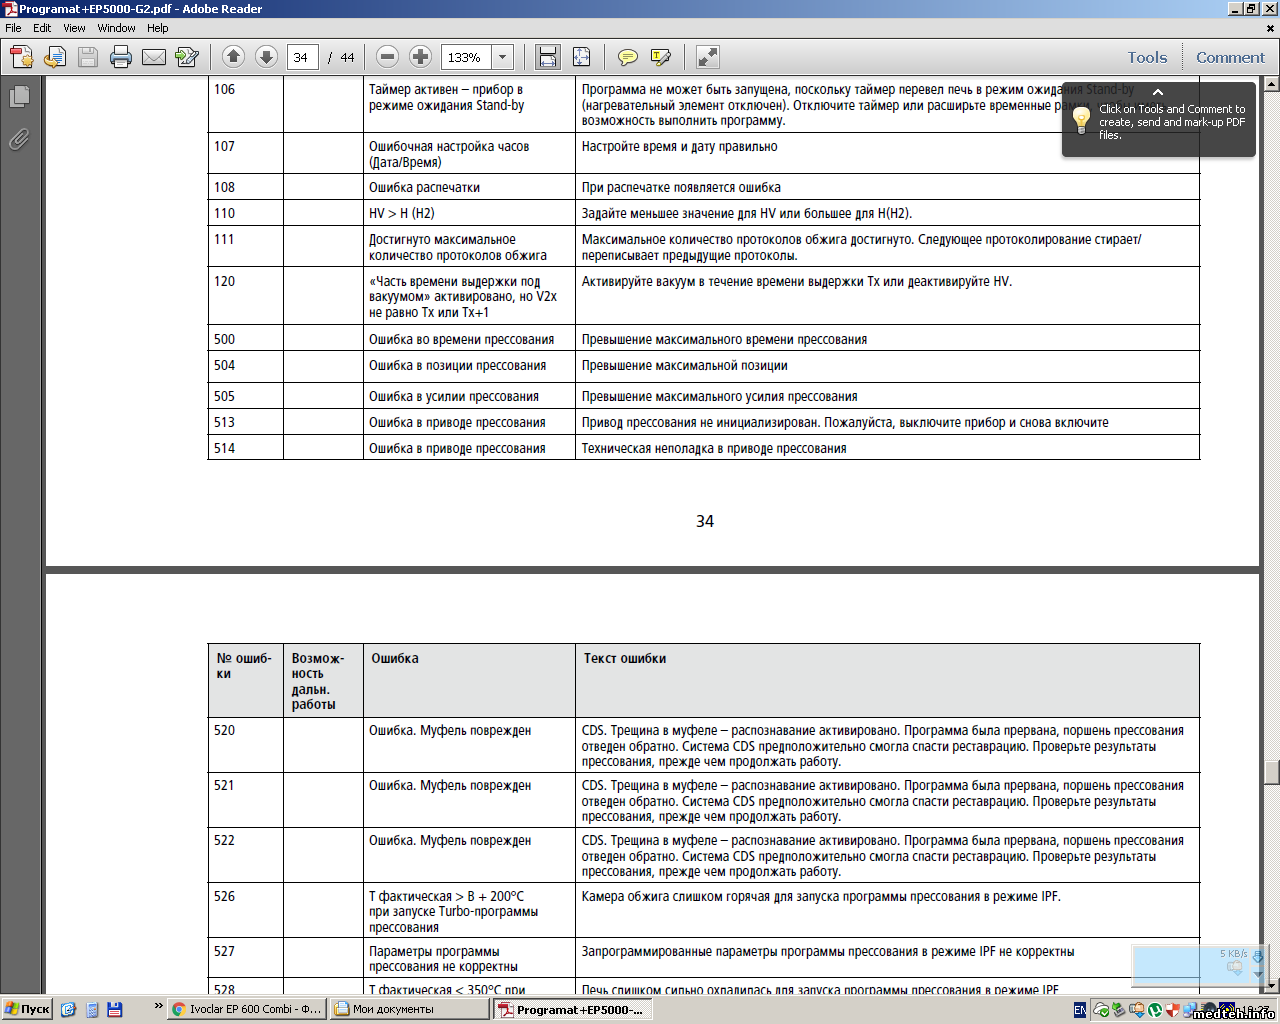The height and width of the screenshot is (1024, 1280).
Task: Go to next page with down arrow
Action: (266, 57)
